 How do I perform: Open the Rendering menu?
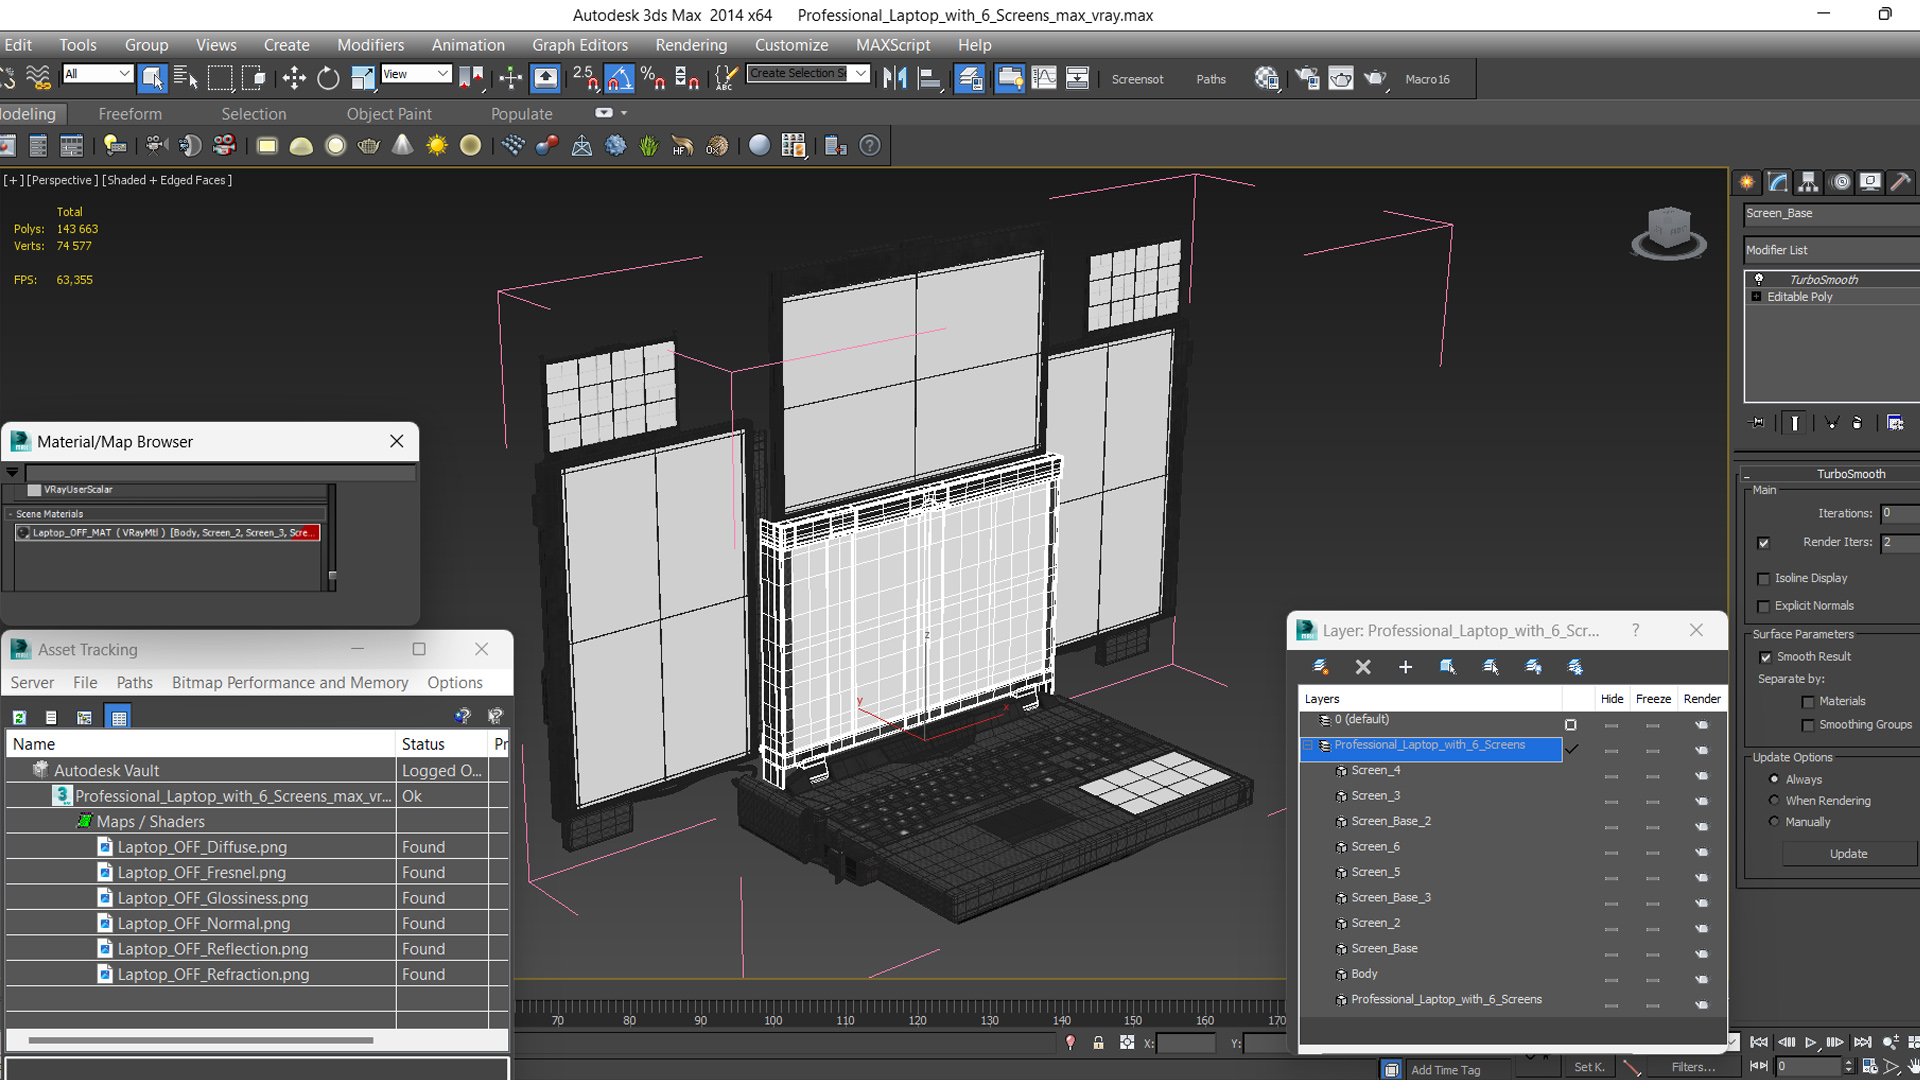pyautogui.click(x=691, y=45)
